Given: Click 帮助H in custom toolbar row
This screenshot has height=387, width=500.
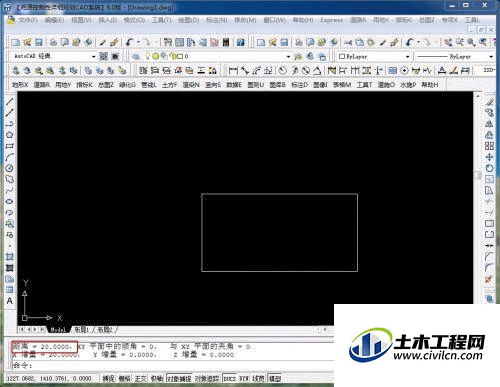Looking at the screenshot, I should [x=430, y=85].
